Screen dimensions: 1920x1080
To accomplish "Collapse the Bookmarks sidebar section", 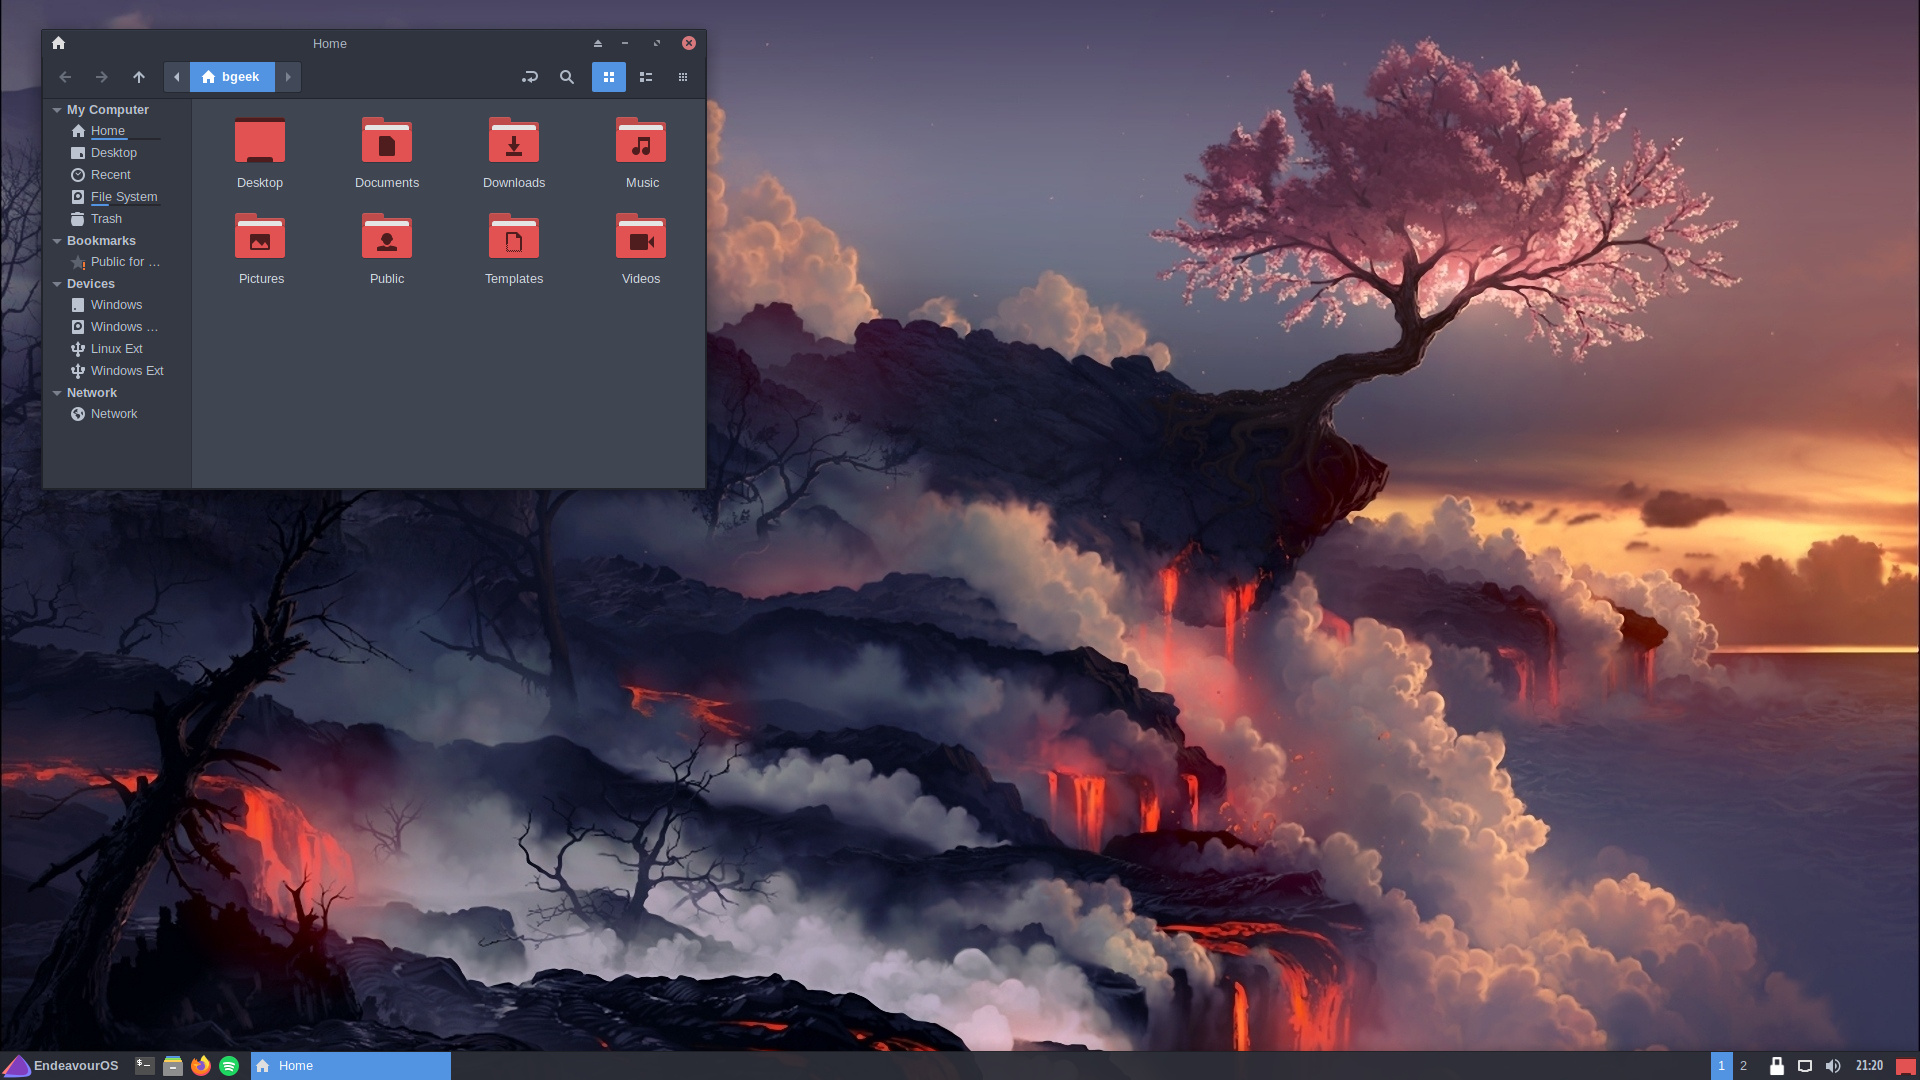I will click(57, 241).
